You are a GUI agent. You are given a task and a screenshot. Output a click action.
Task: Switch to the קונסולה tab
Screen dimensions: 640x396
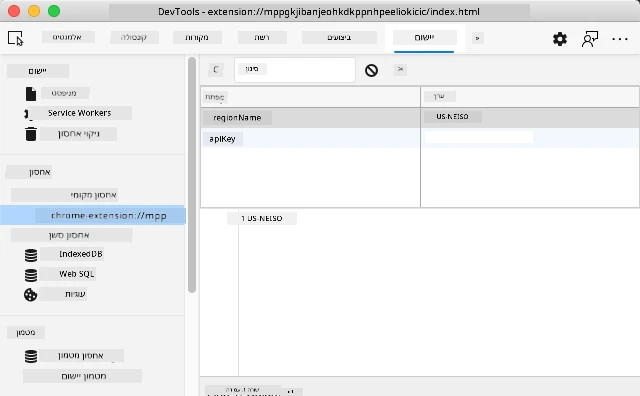pyautogui.click(x=134, y=37)
